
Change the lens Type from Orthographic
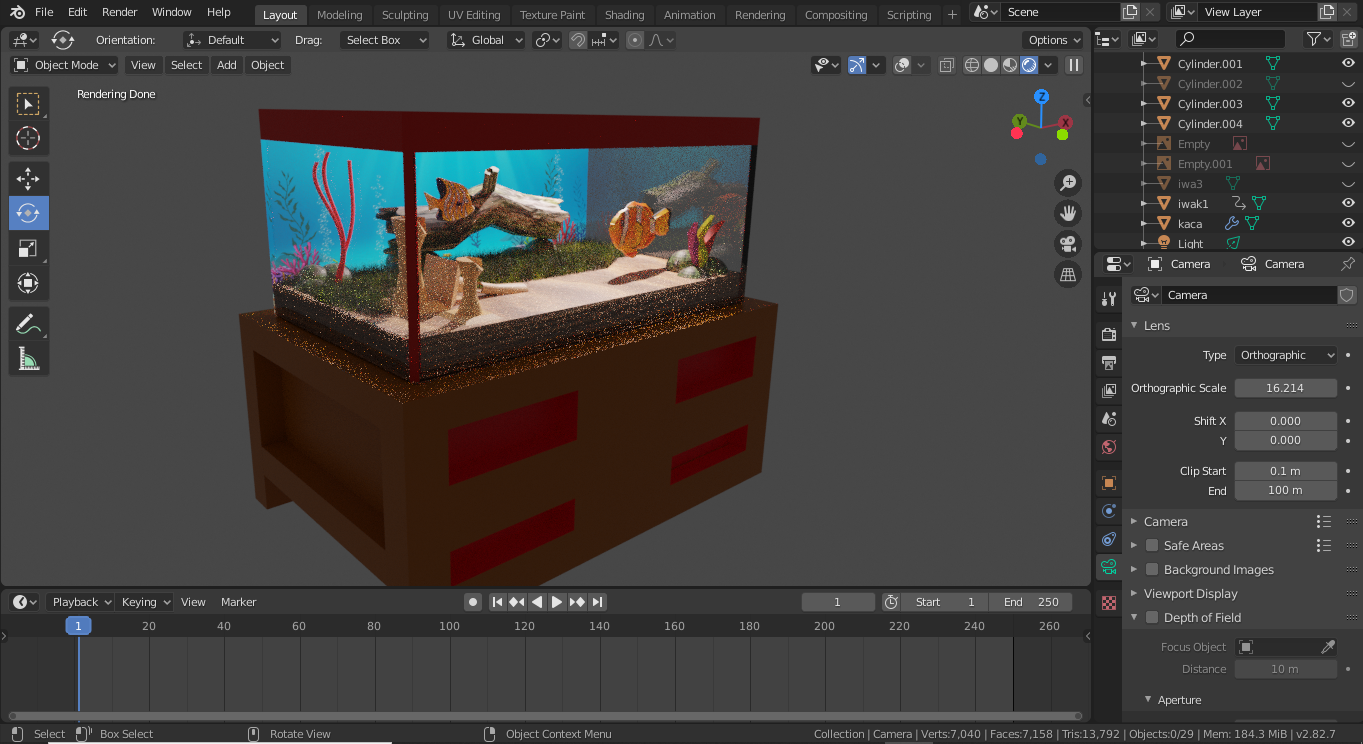click(x=1285, y=354)
